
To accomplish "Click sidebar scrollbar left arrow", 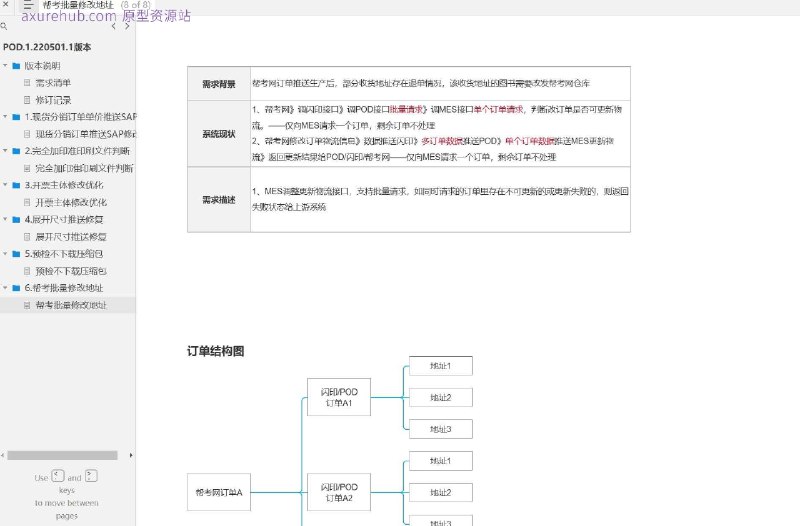I will [3, 455].
